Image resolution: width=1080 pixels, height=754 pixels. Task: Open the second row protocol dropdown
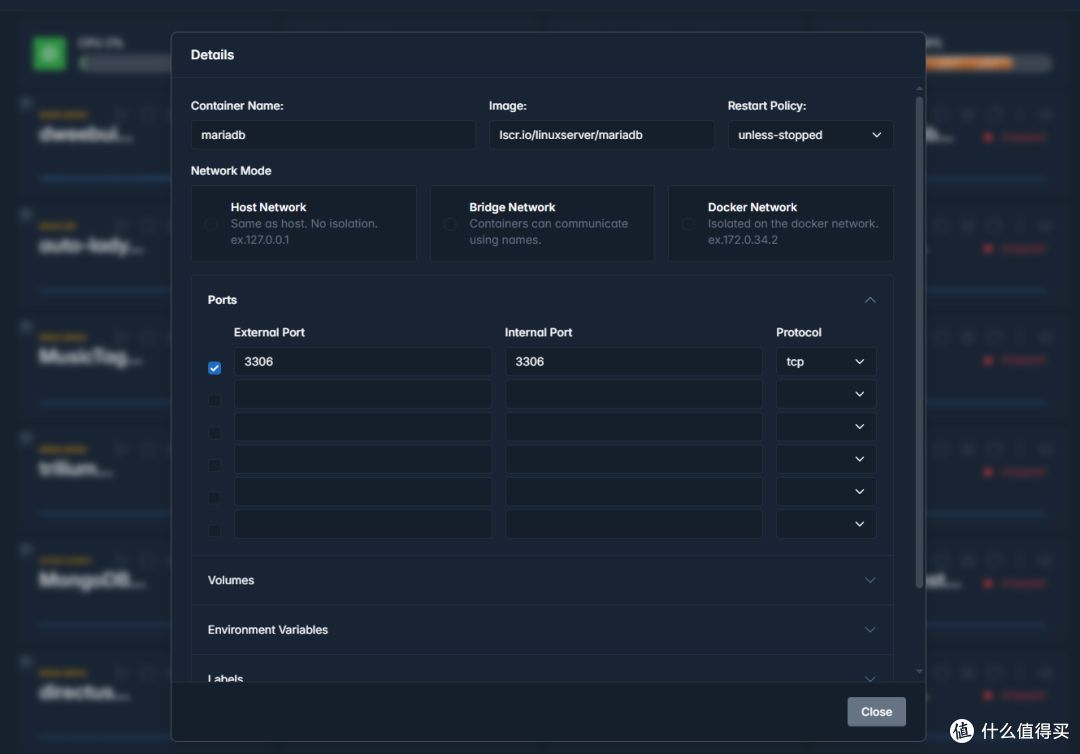[826, 395]
